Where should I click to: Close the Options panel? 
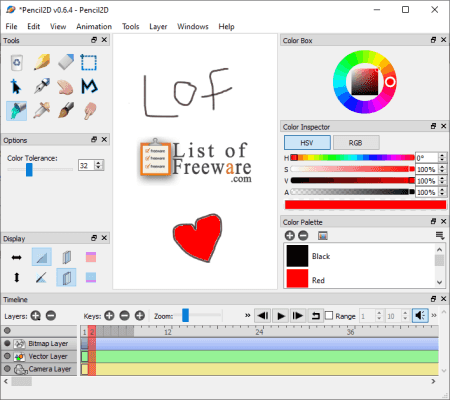point(104,139)
